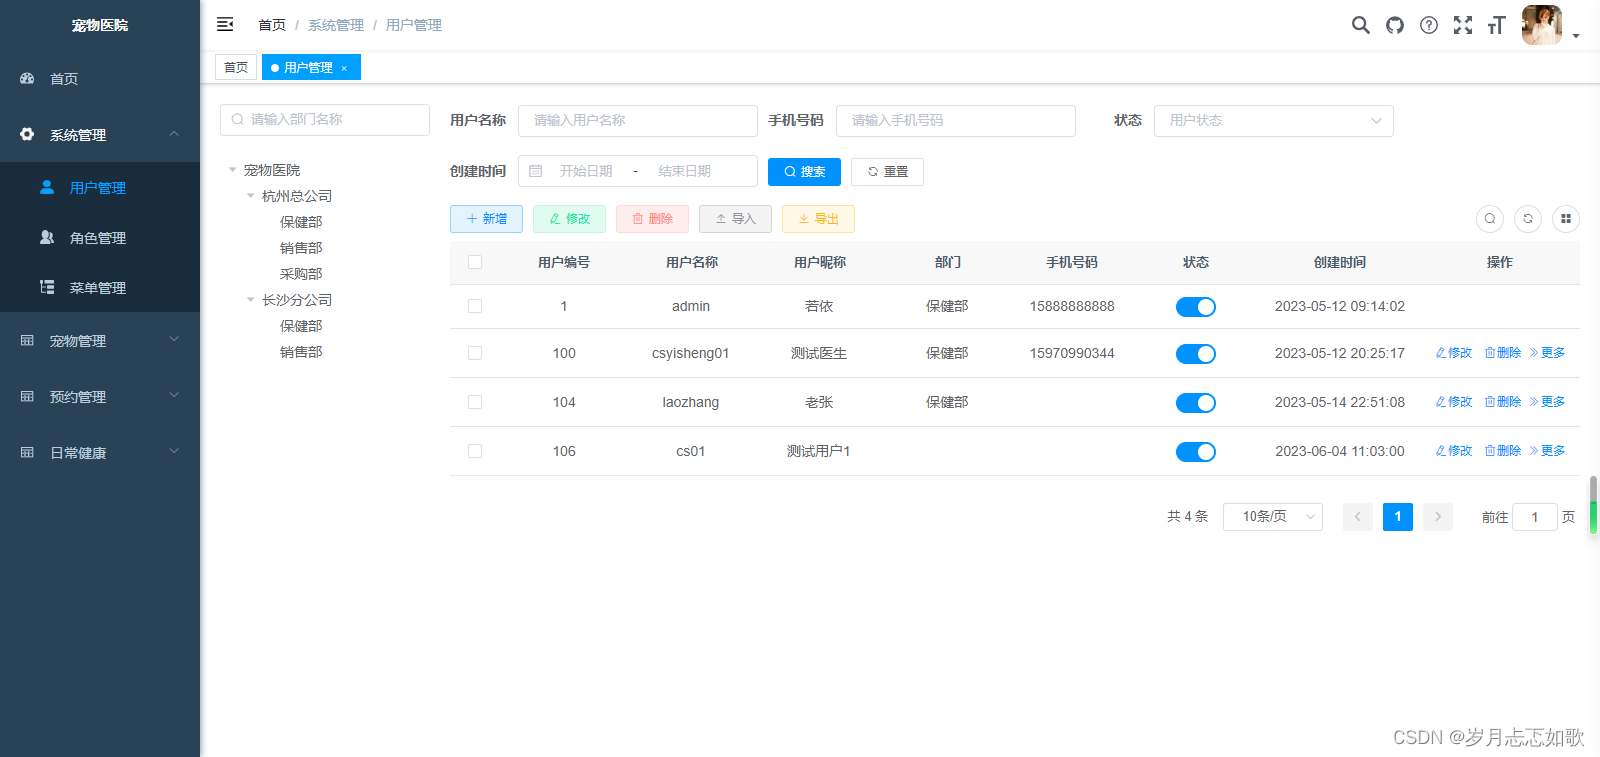This screenshot has height=757, width=1600.
Task: Open 角色管理 in the sidebar
Action: (x=100, y=237)
